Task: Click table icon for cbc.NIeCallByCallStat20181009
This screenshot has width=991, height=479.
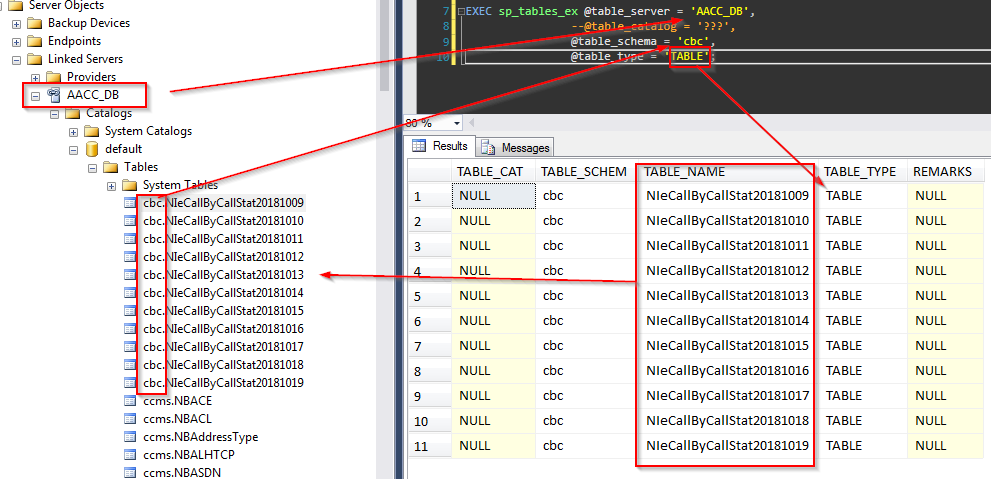Action: click(x=130, y=203)
